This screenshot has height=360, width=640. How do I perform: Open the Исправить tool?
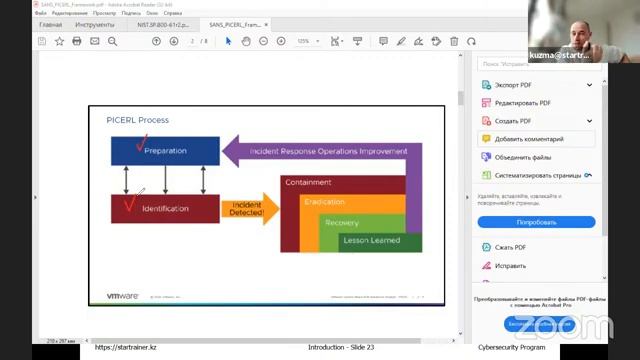click(x=510, y=266)
